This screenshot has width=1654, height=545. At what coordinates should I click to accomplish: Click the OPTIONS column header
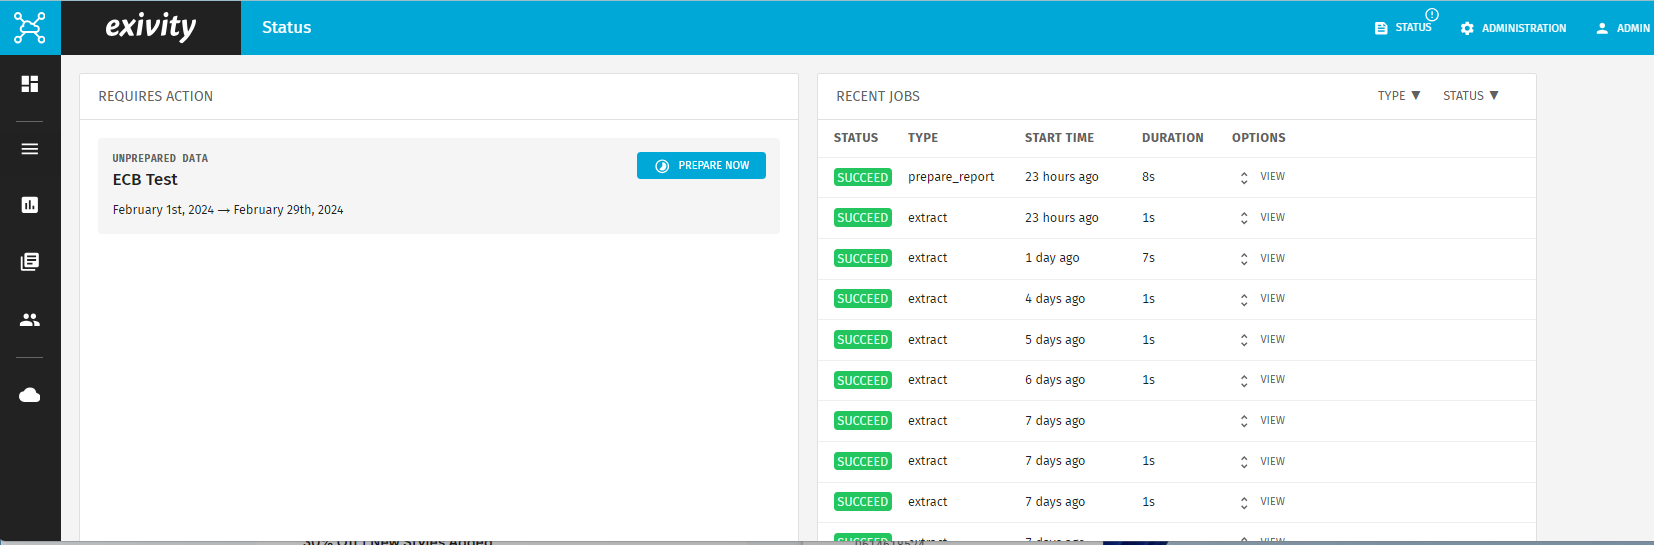point(1259,138)
